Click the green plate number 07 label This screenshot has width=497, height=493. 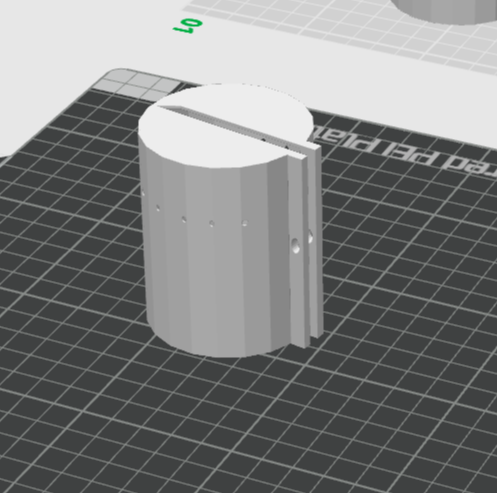188,25
